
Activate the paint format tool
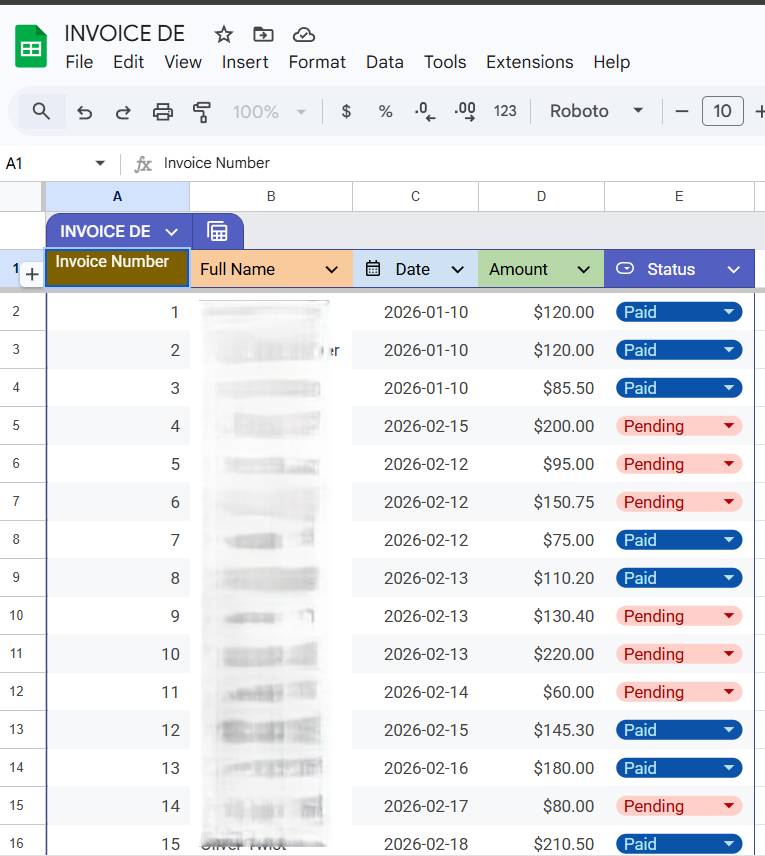(201, 112)
